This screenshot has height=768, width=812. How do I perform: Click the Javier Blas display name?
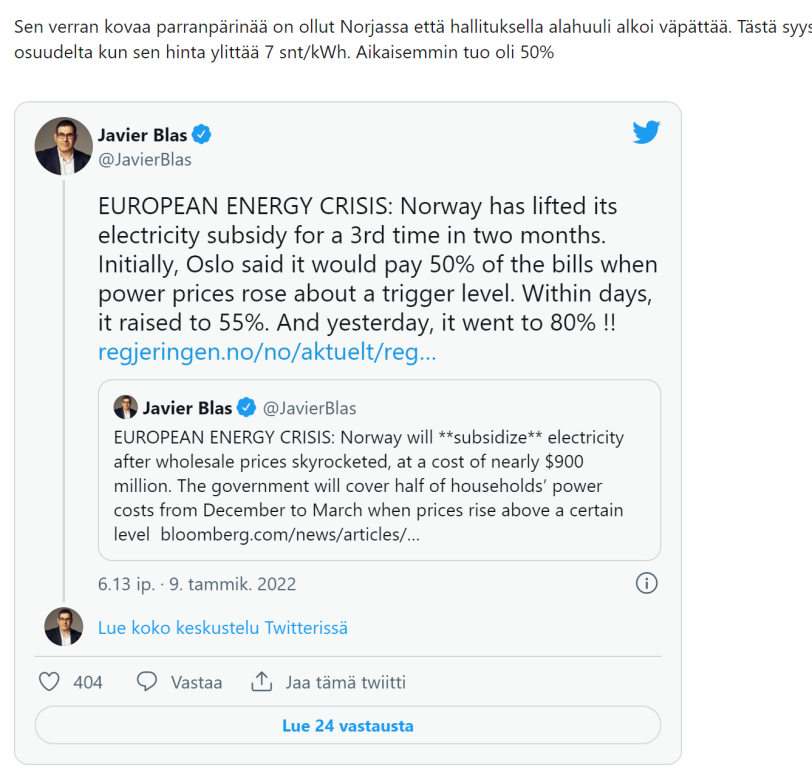[x=142, y=135]
